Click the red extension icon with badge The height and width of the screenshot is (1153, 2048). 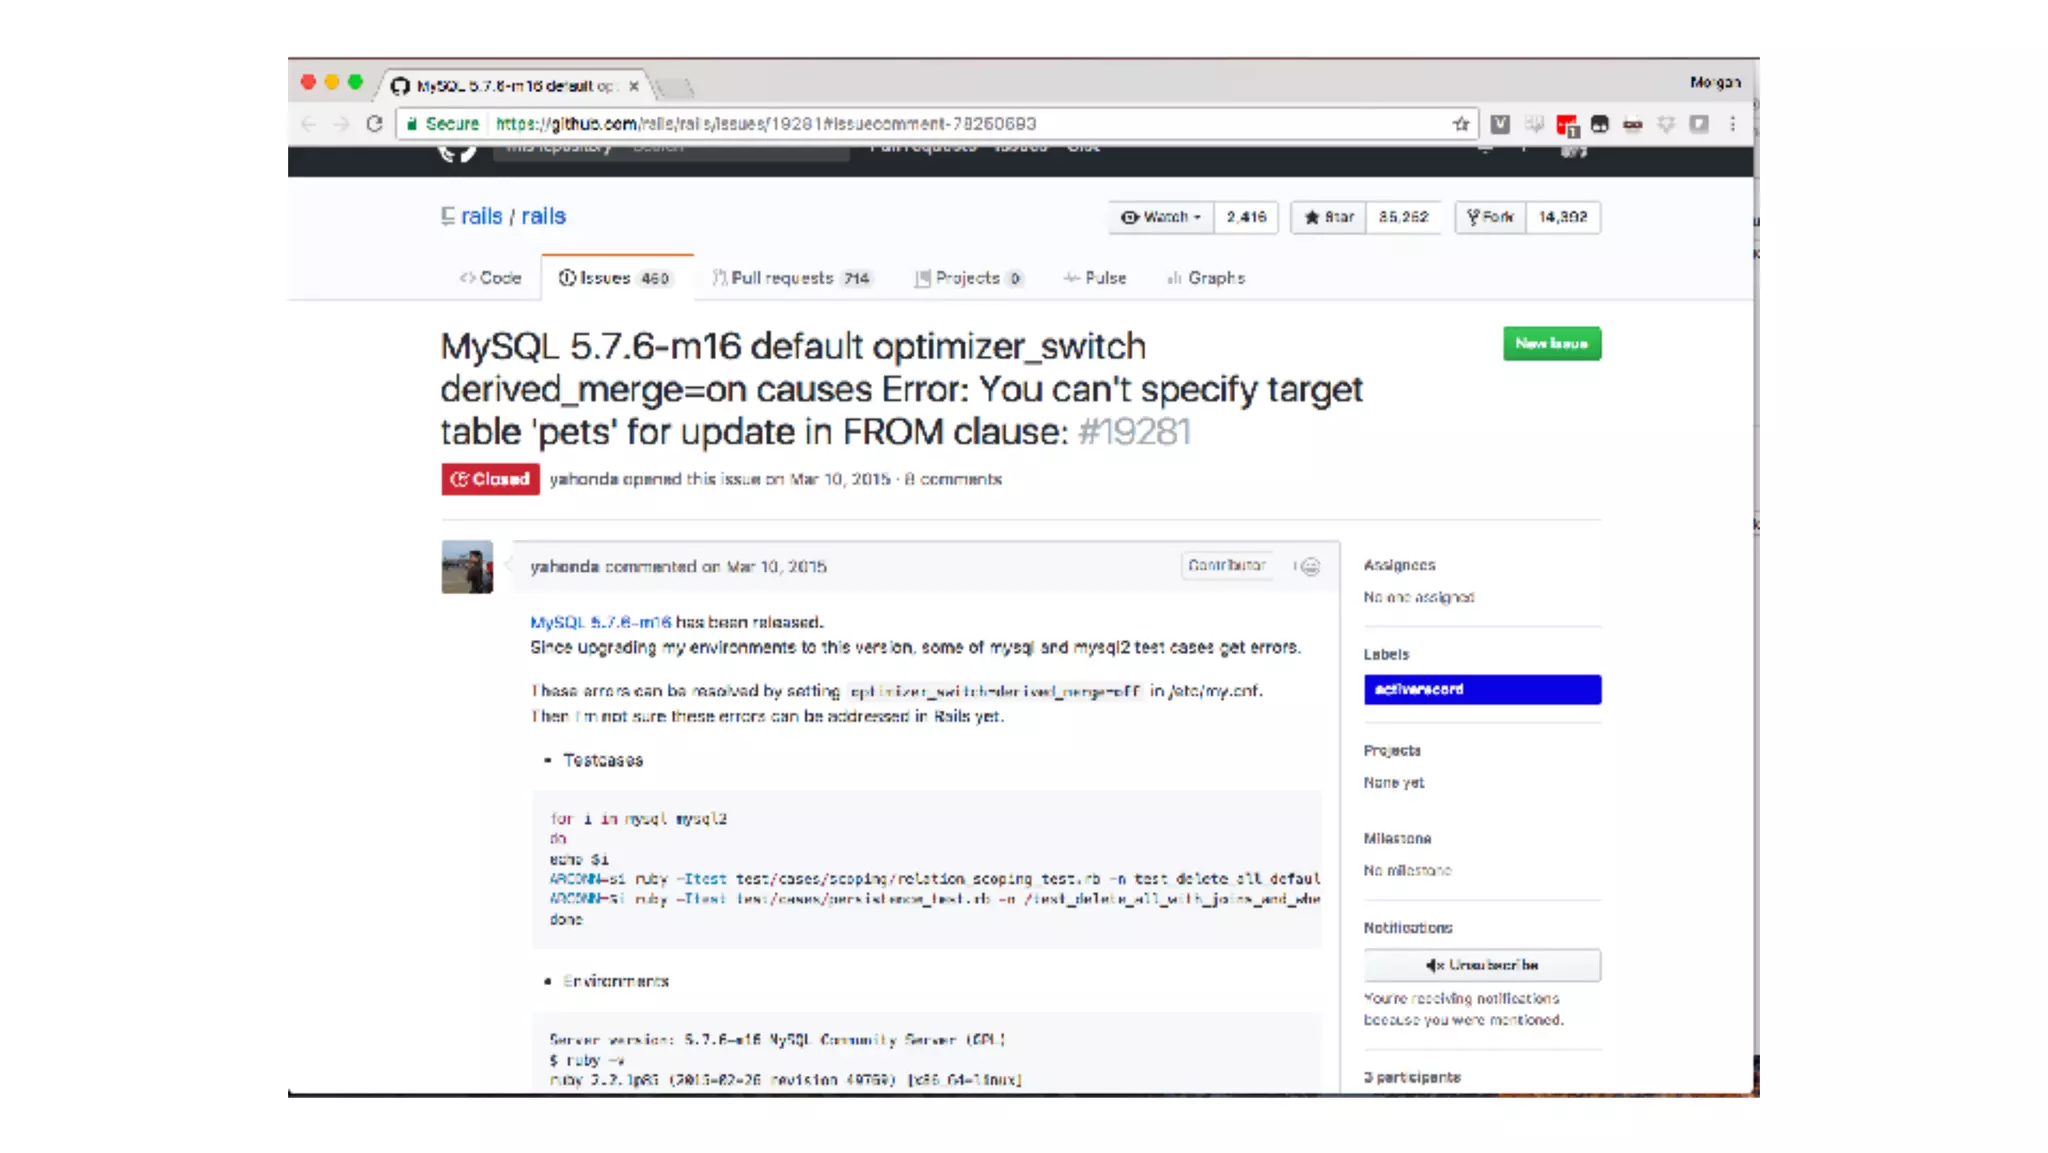point(1566,125)
